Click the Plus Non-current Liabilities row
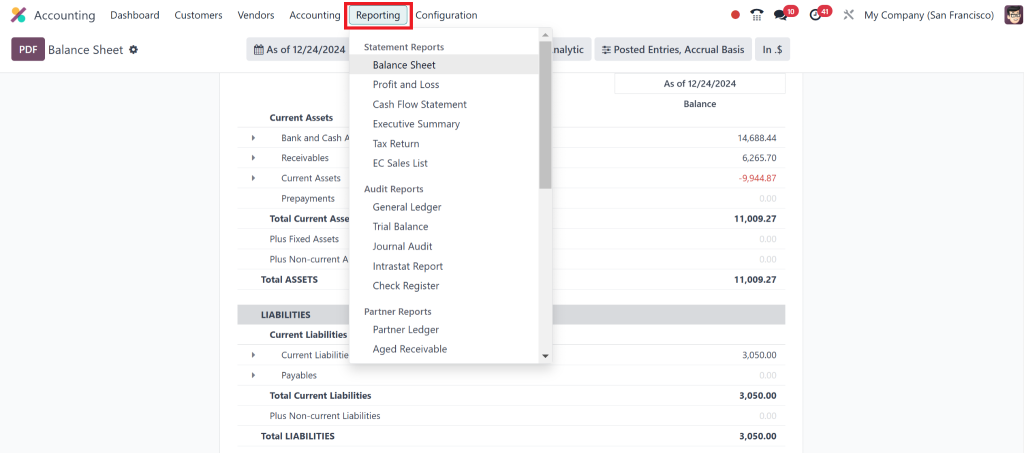Image resolution: width=1024 pixels, height=453 pixels. pyautogui.click(x=511, y=416)
